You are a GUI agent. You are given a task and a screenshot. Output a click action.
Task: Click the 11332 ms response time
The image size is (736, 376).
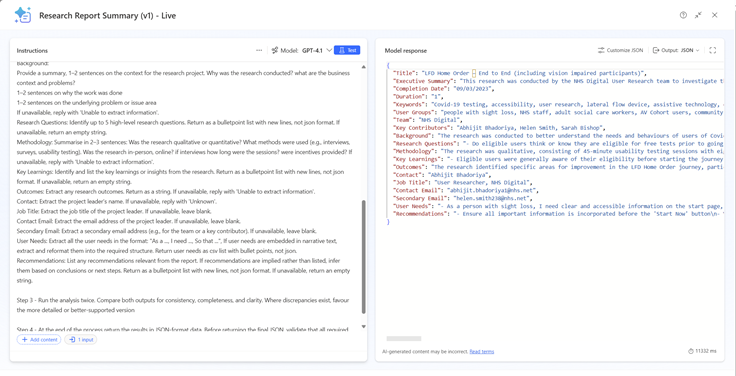[702, 351]
